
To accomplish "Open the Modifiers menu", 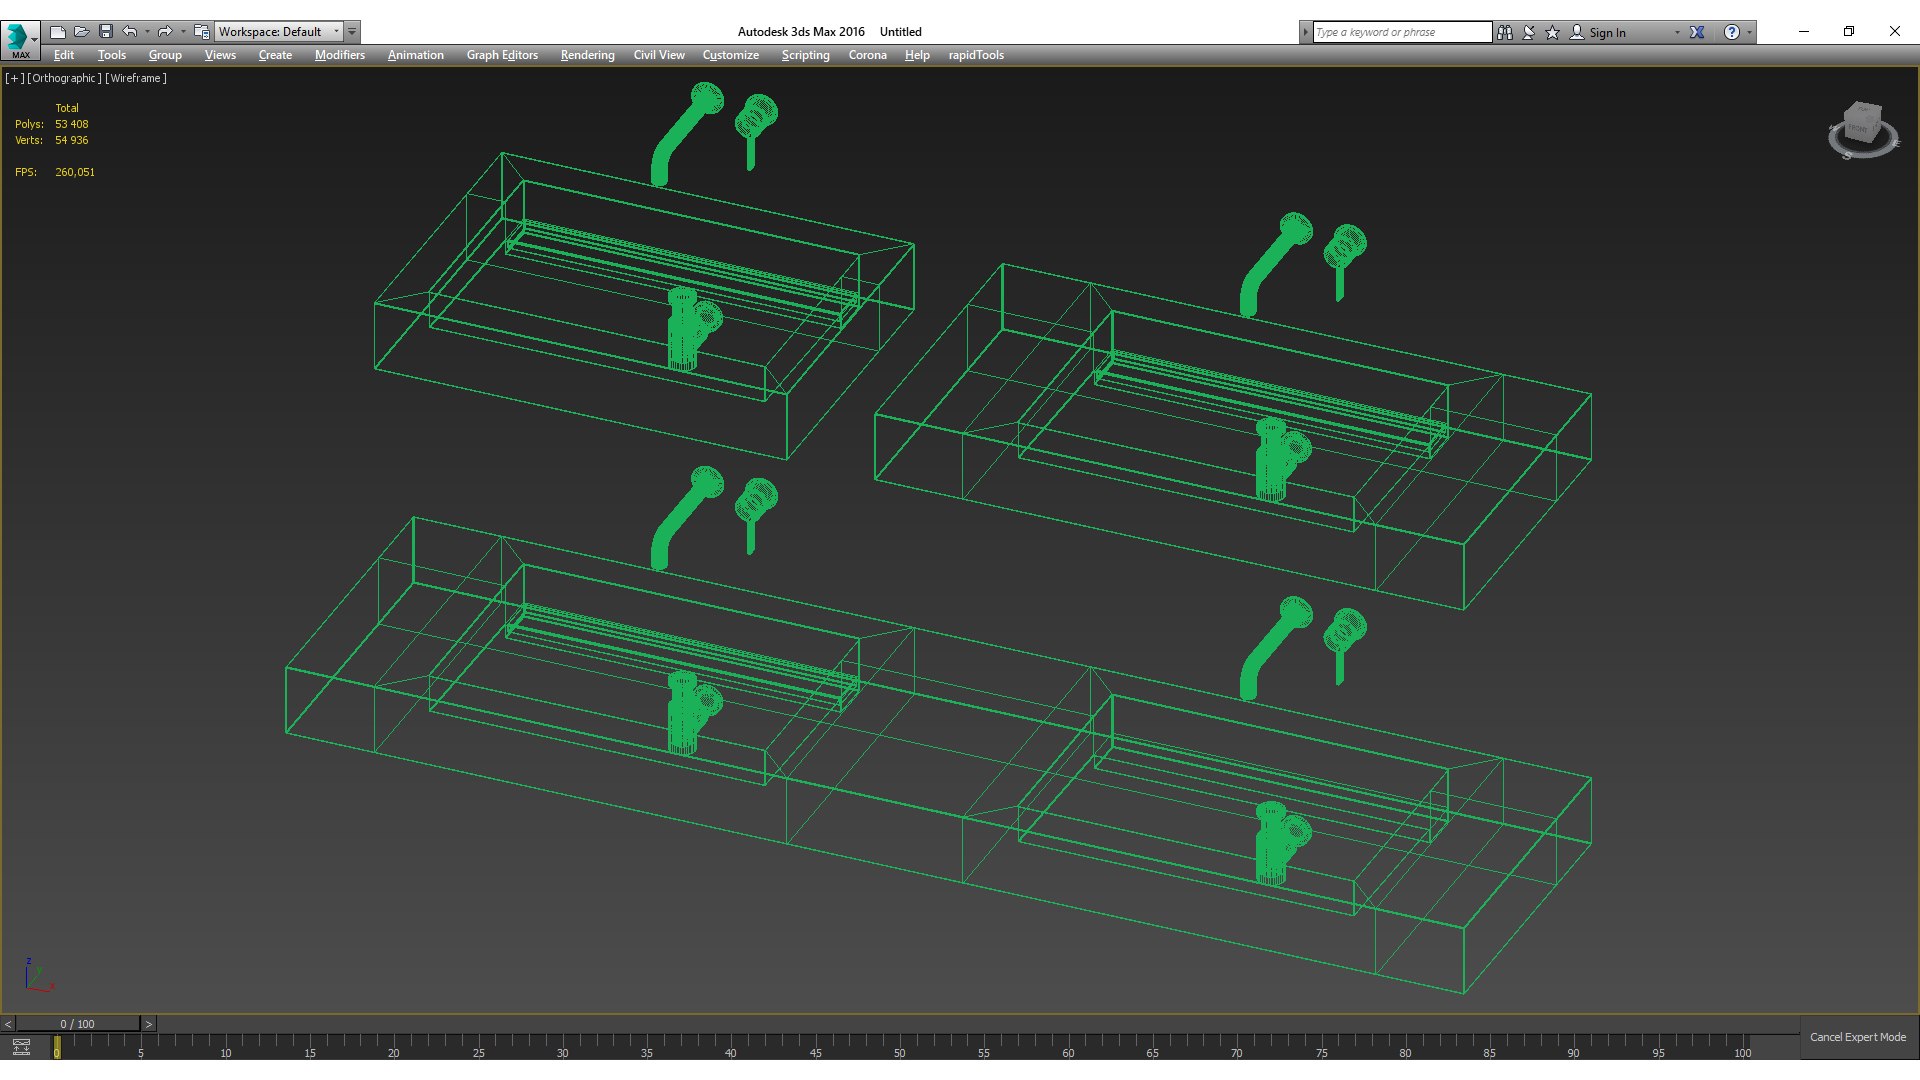I will tap(339, 55).
